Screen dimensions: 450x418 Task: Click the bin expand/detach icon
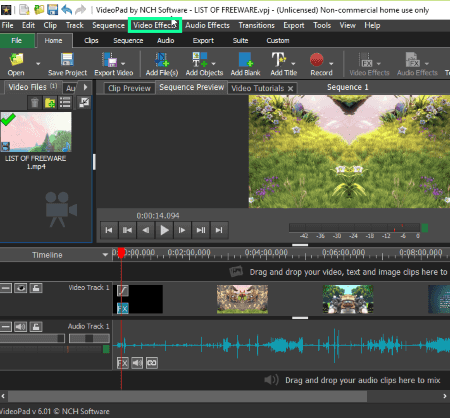[x=84, y=102]
